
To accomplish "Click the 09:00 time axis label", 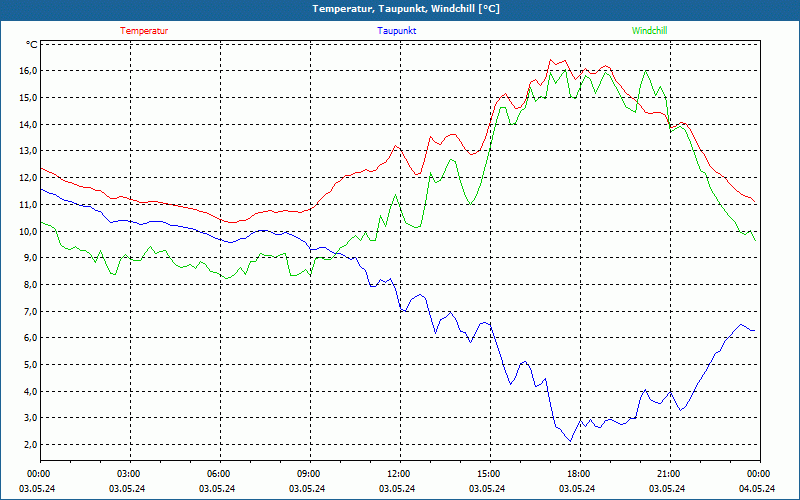I will point(310,474).
